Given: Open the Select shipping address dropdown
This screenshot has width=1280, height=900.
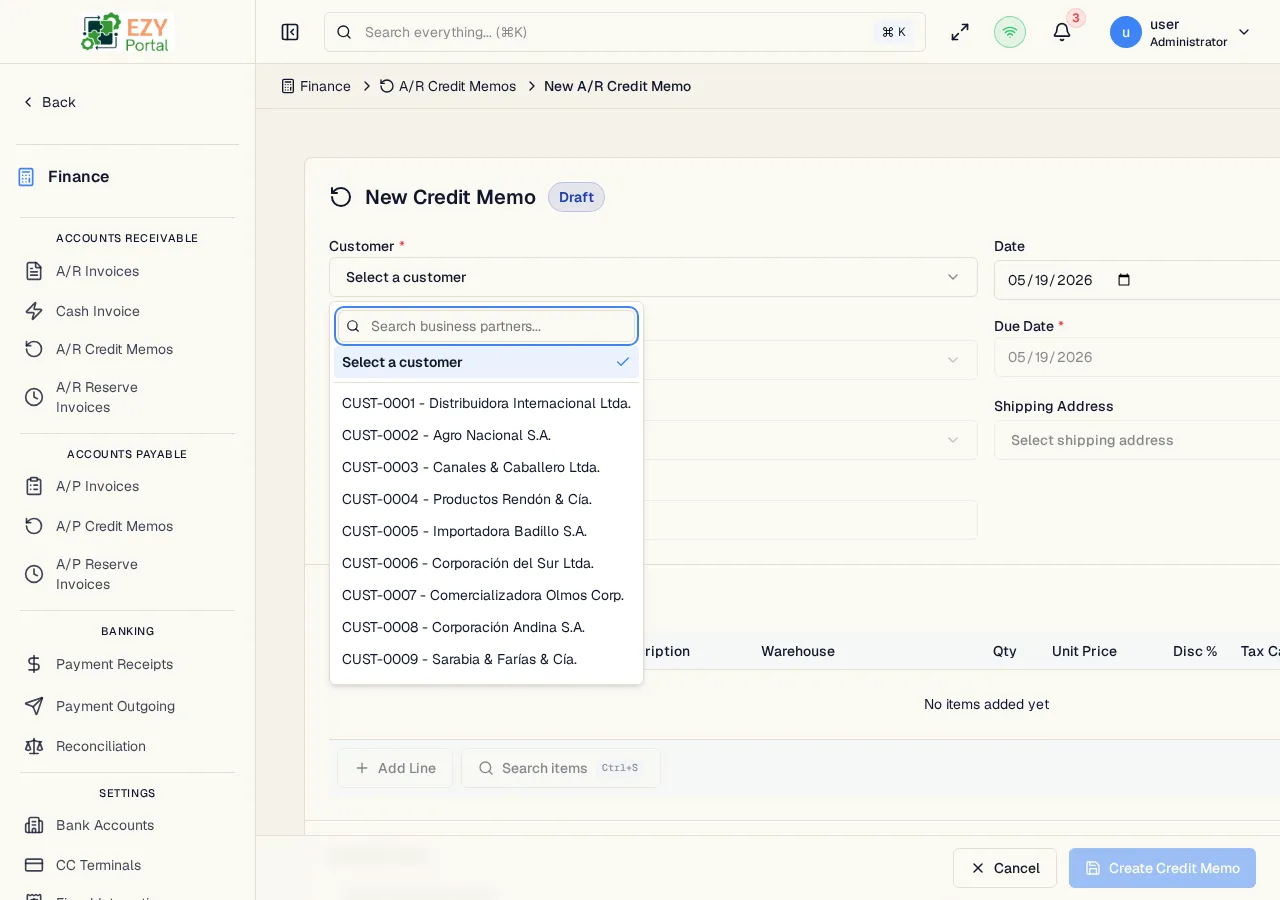Looking at the screenshot, I should (x=1137, y=440).
